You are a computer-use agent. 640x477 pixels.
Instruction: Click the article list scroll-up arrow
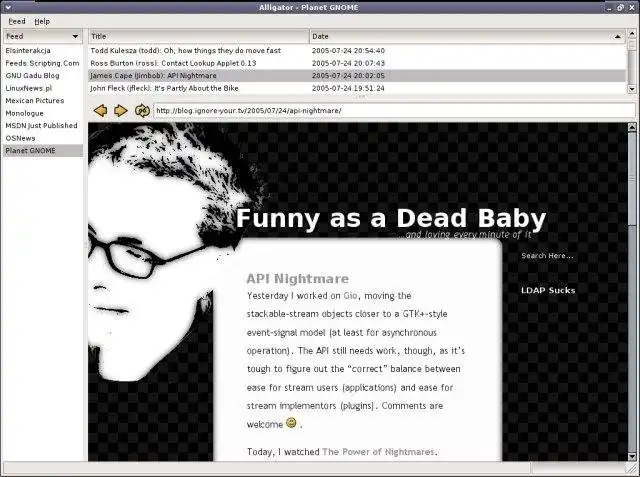coord(632,34)
